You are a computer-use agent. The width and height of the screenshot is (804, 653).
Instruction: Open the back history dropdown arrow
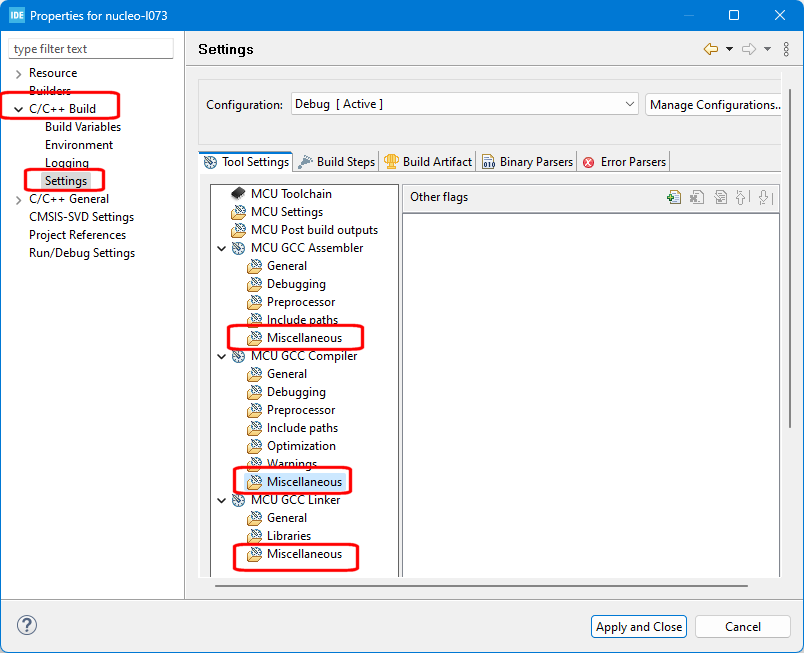click(x=729, y=49)
